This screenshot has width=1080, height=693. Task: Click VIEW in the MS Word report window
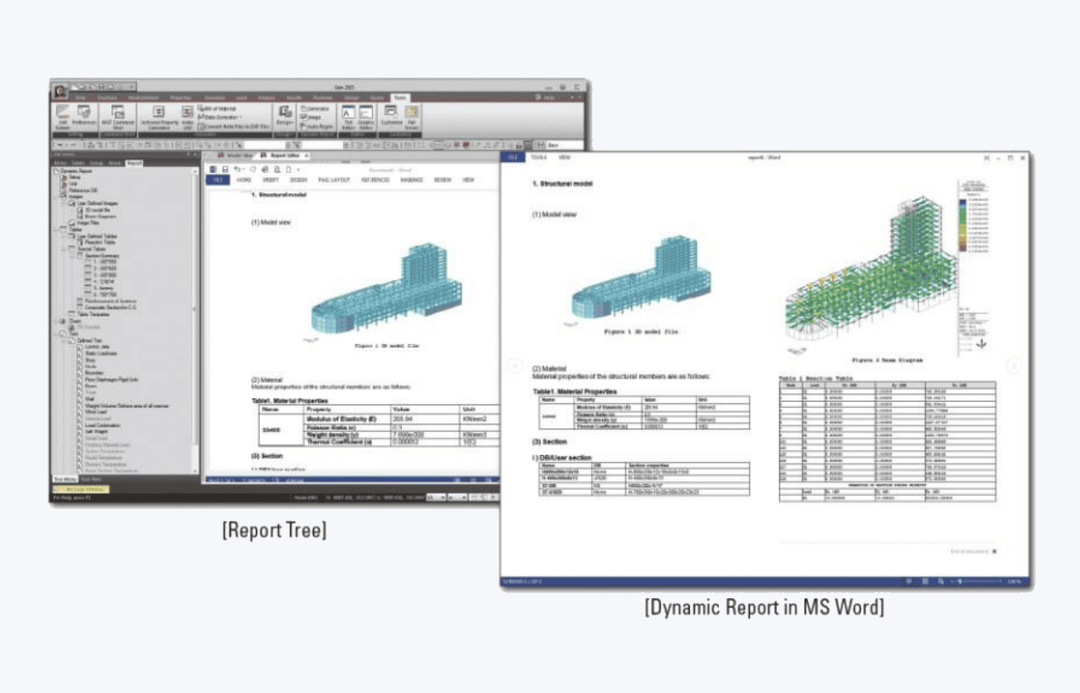coord(564,158)
